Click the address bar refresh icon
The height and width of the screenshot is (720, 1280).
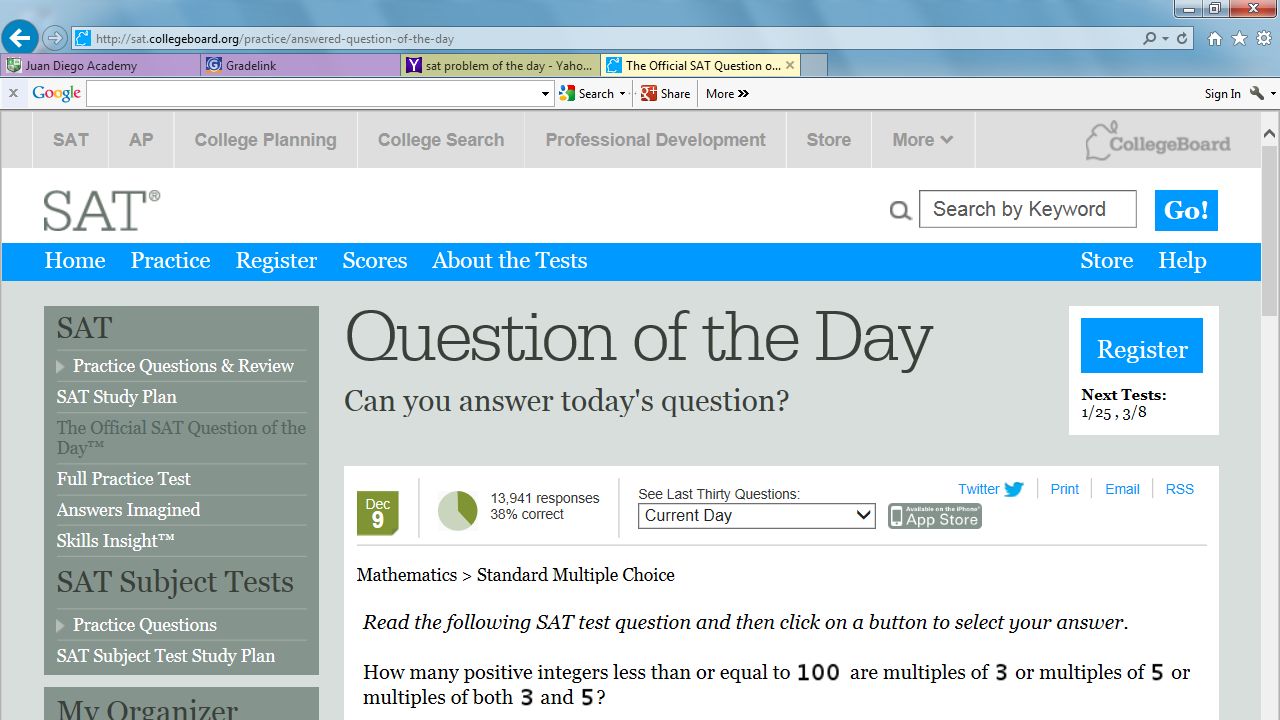click(1182, 38)
